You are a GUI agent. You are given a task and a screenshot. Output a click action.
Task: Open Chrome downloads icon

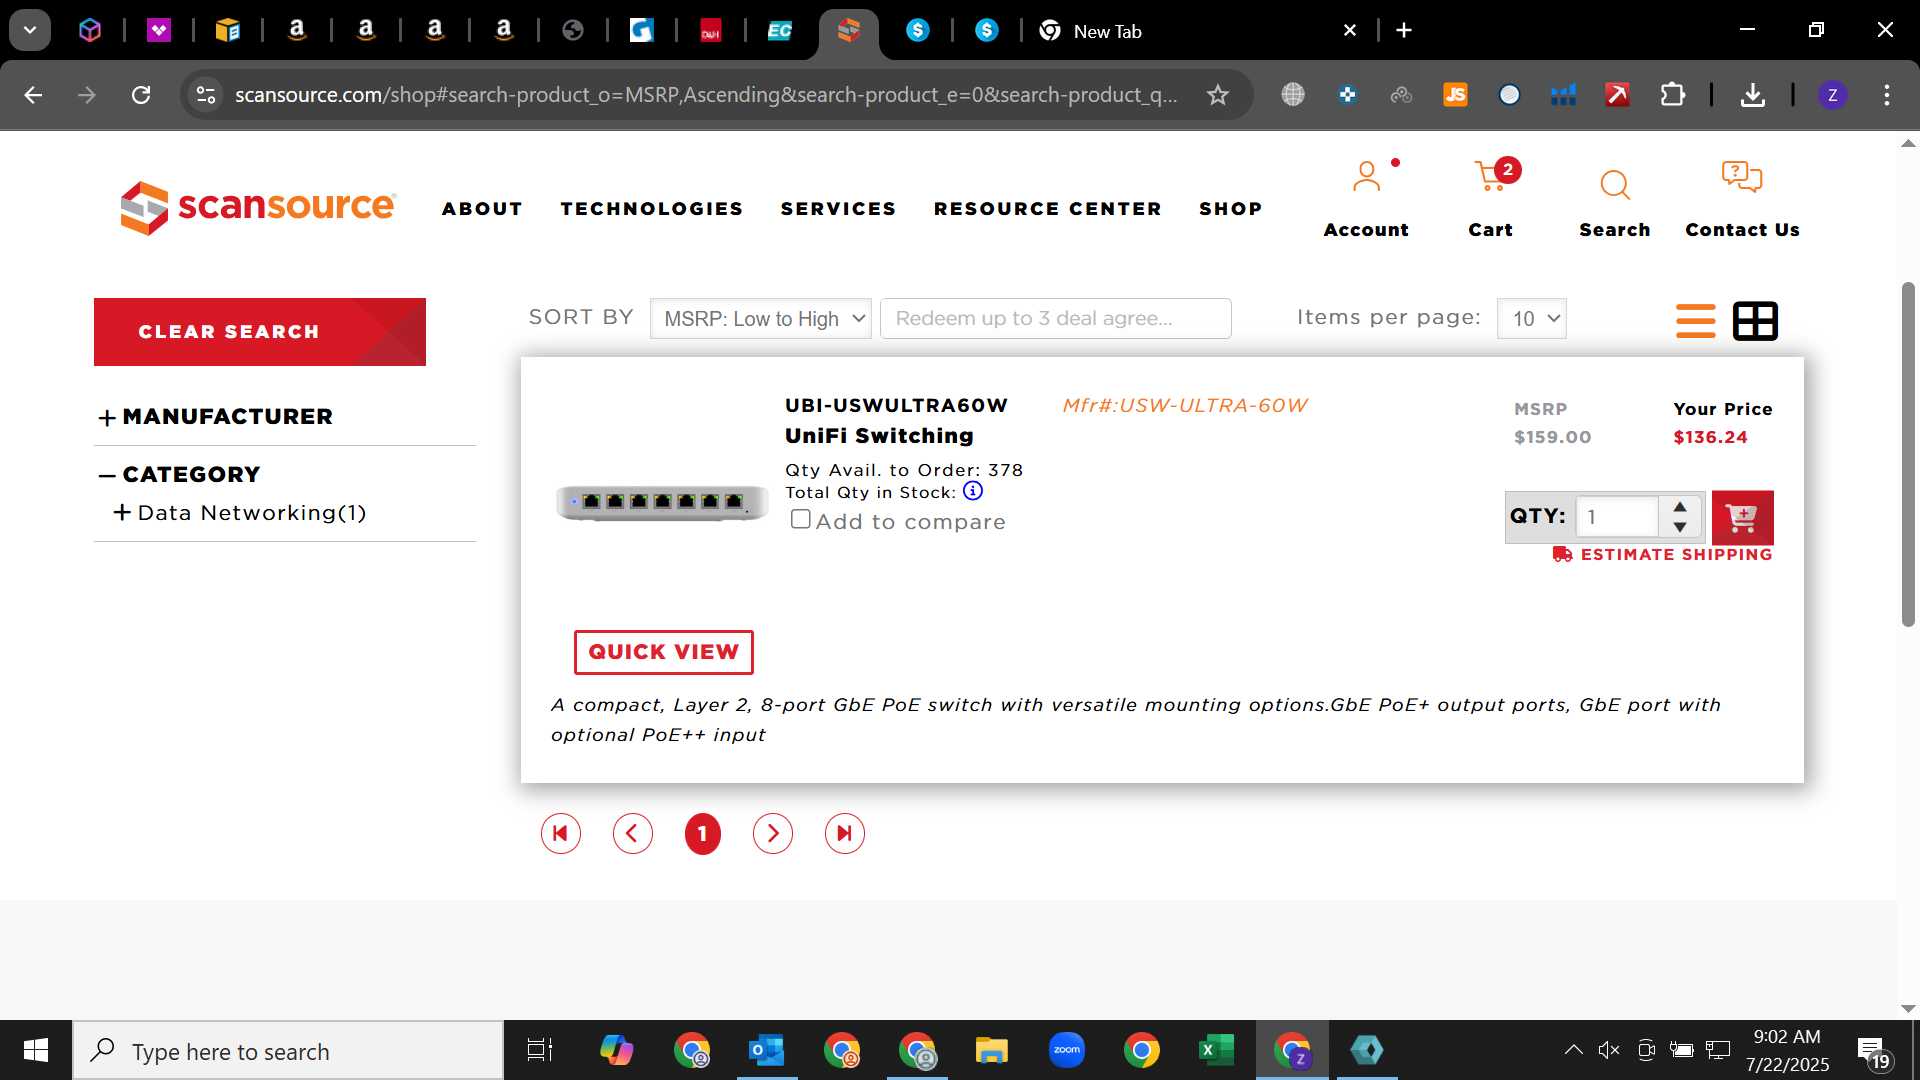(1752, 95)
